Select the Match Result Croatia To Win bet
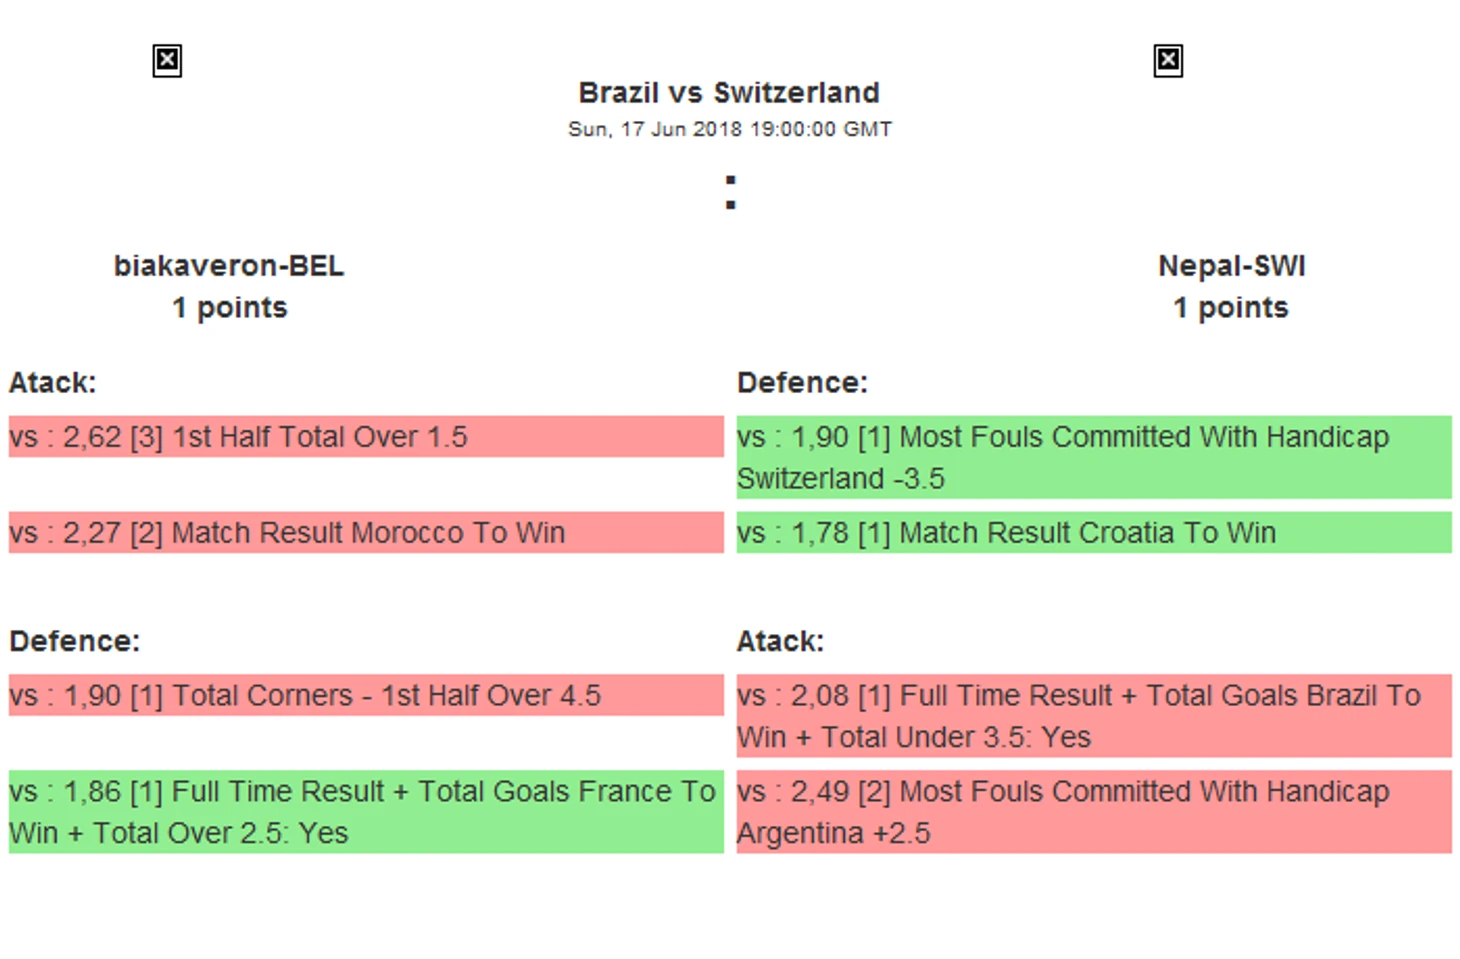 1094,533
